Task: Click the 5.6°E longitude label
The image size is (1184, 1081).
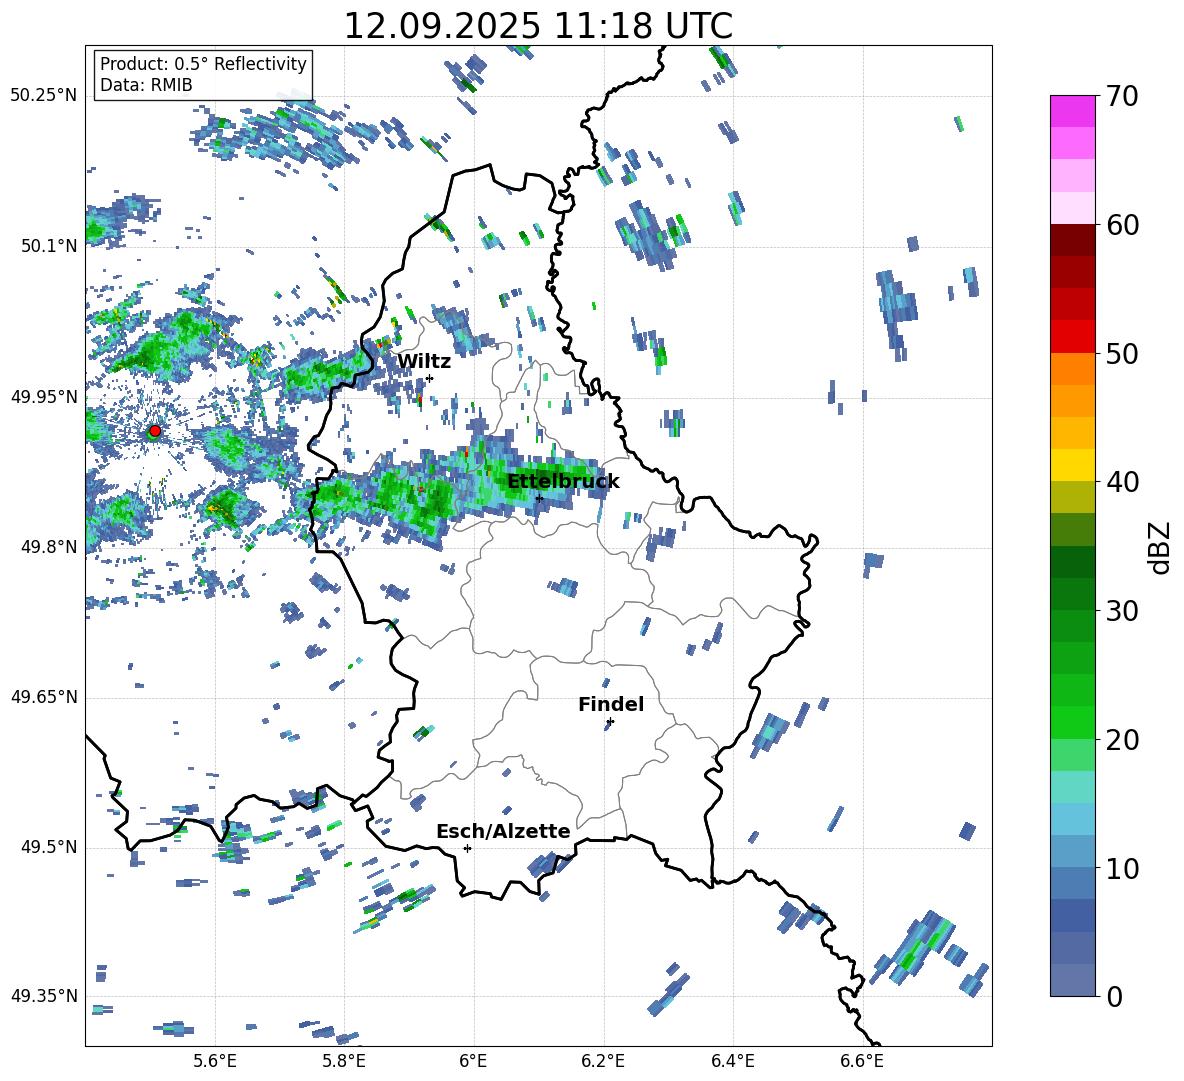Action: [x=215, y=1061]
